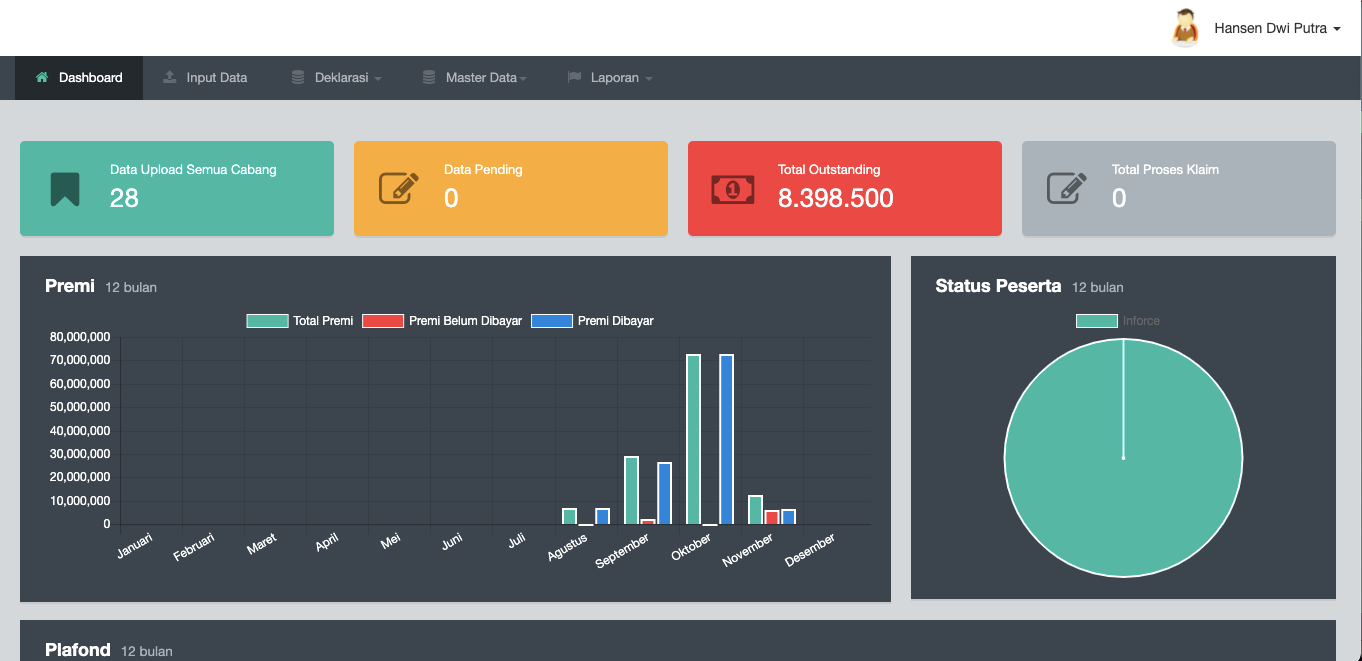Toggle Premi Dibayar legend series
Screen dimensions: 1362x661
(x=592, y=321)
